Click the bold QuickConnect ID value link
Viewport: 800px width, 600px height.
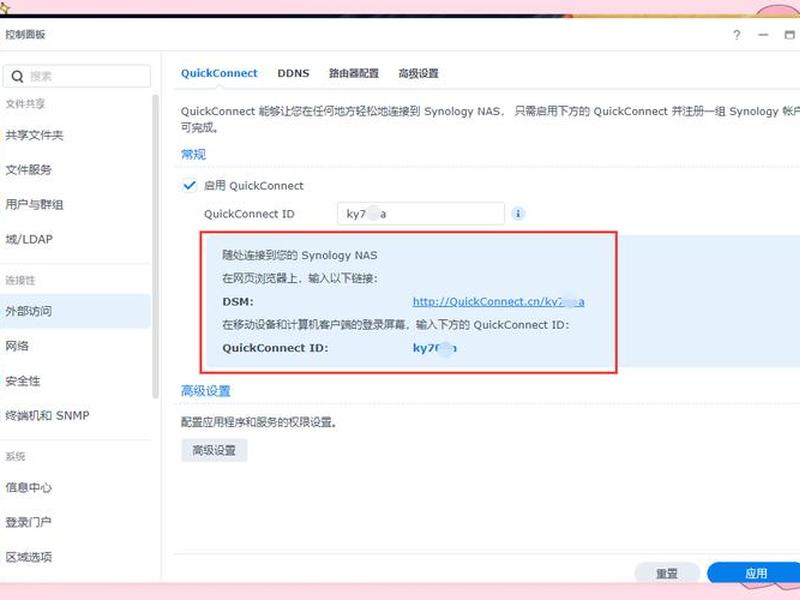pos(435,348)
